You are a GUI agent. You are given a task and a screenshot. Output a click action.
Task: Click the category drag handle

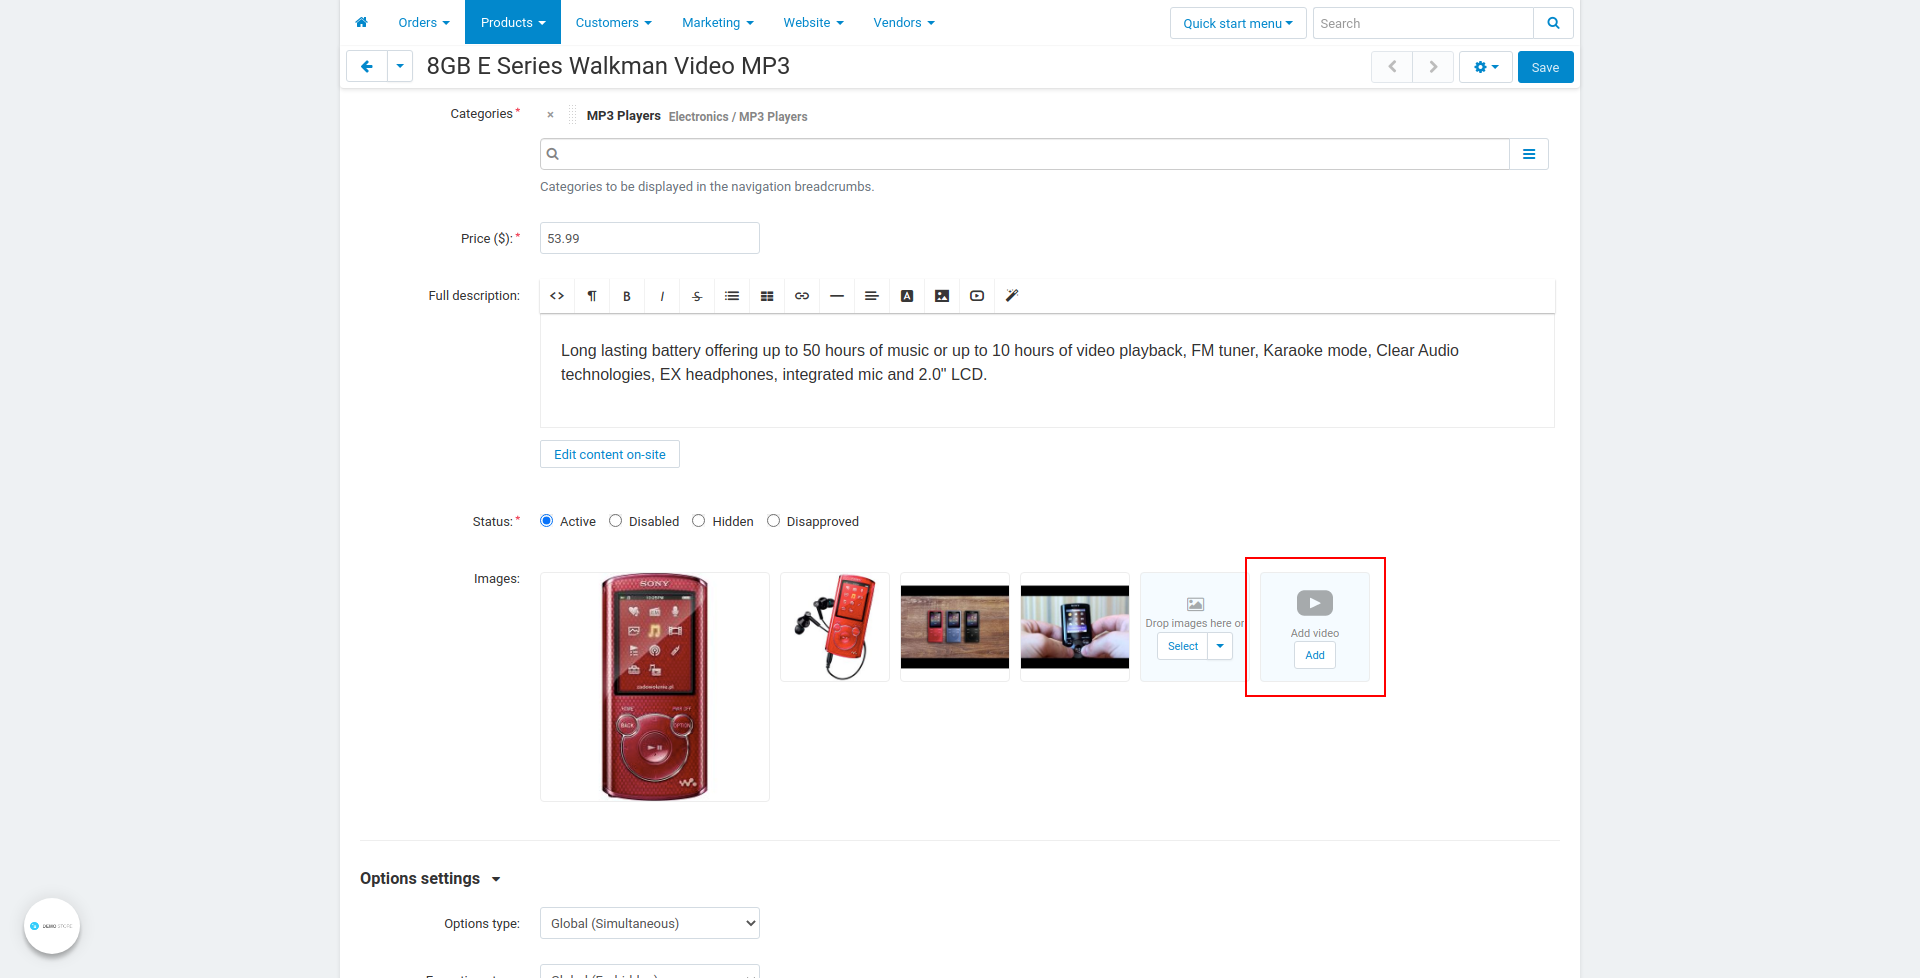[x=572, y=116]
